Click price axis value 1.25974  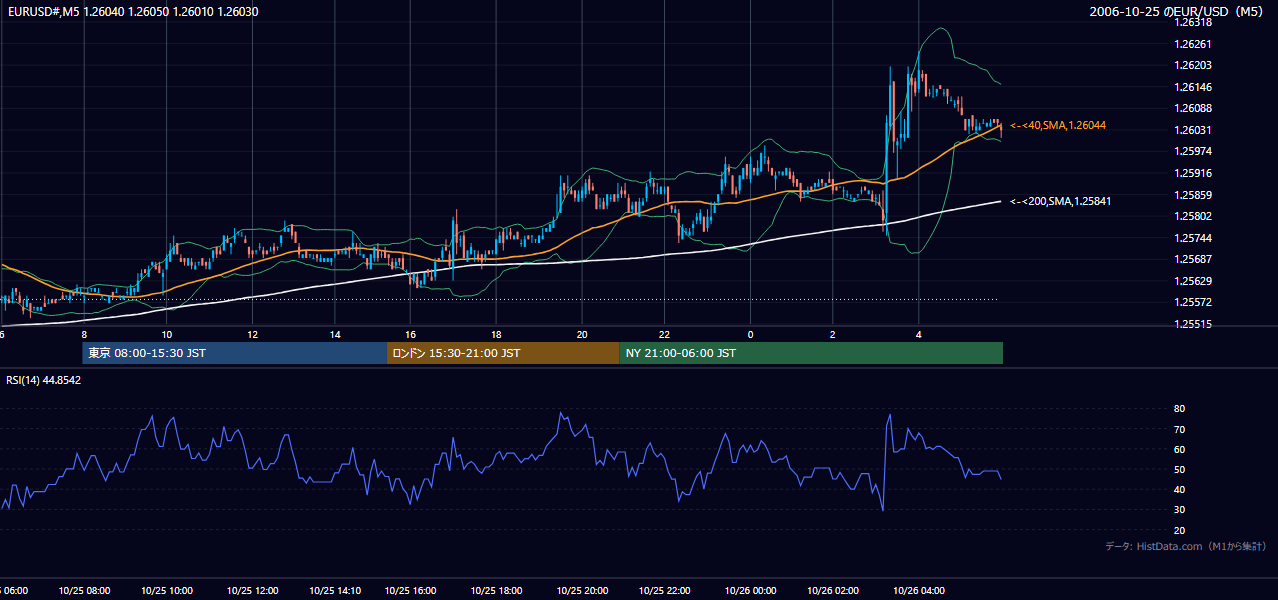click(x=1193, y=151)
